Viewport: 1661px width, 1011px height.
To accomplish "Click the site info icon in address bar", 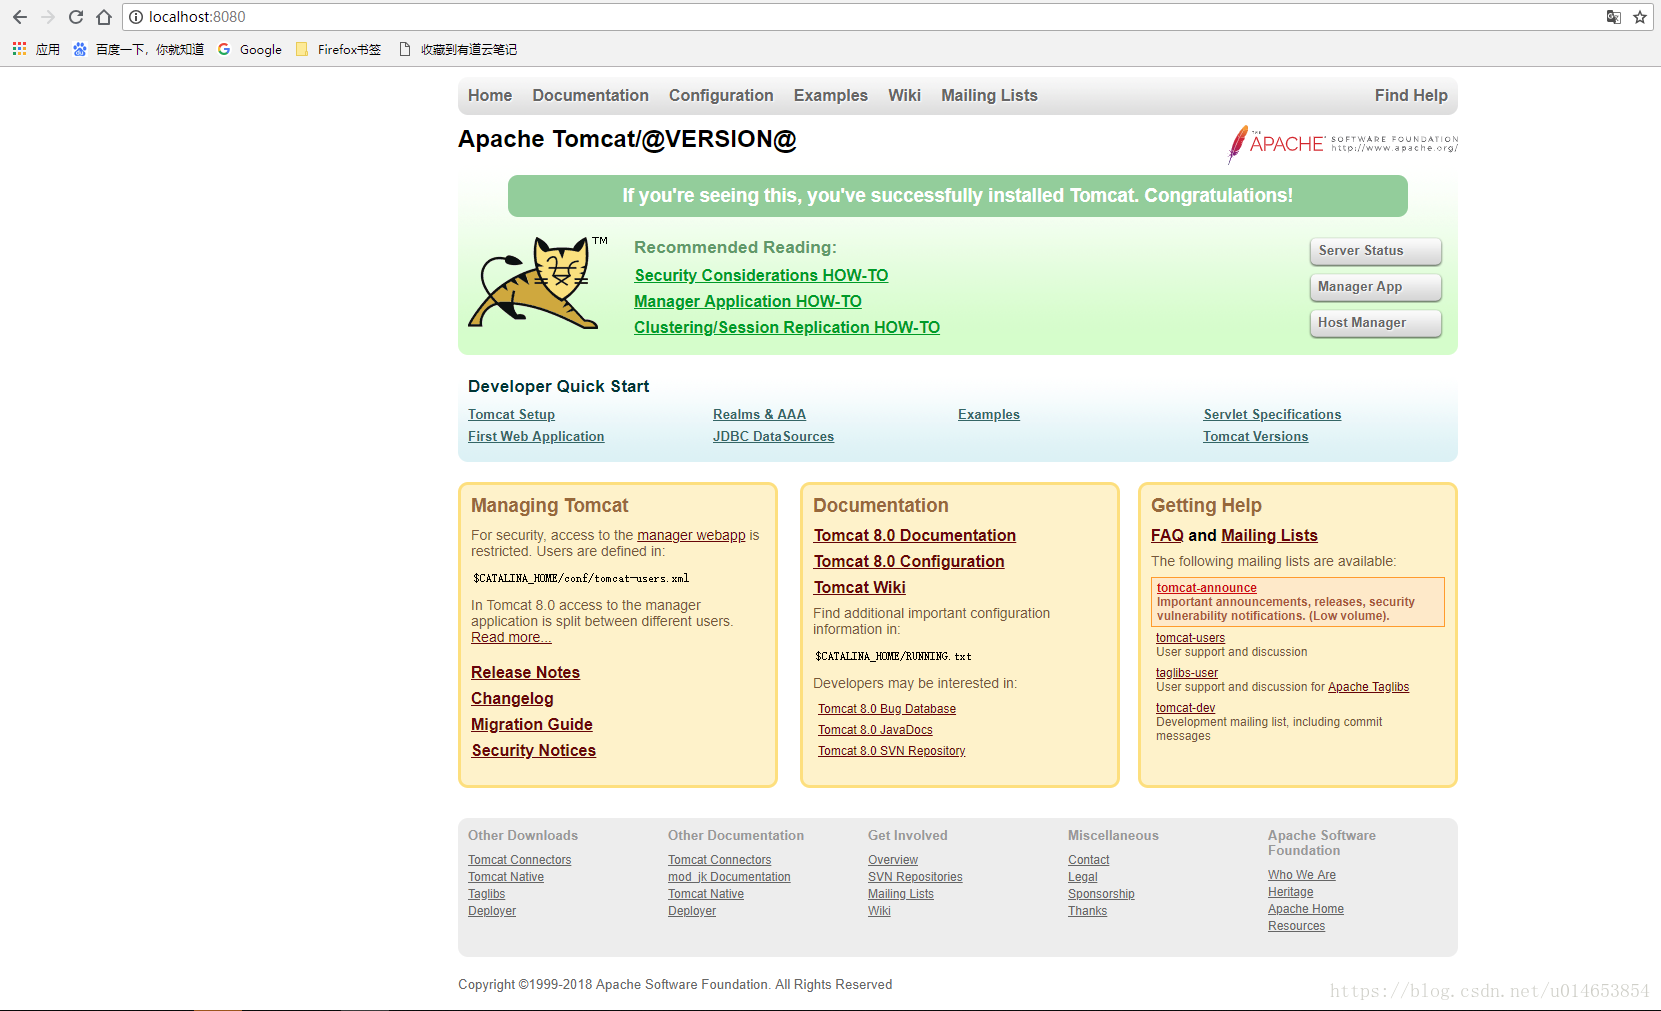I will click(x=136, y=17).
